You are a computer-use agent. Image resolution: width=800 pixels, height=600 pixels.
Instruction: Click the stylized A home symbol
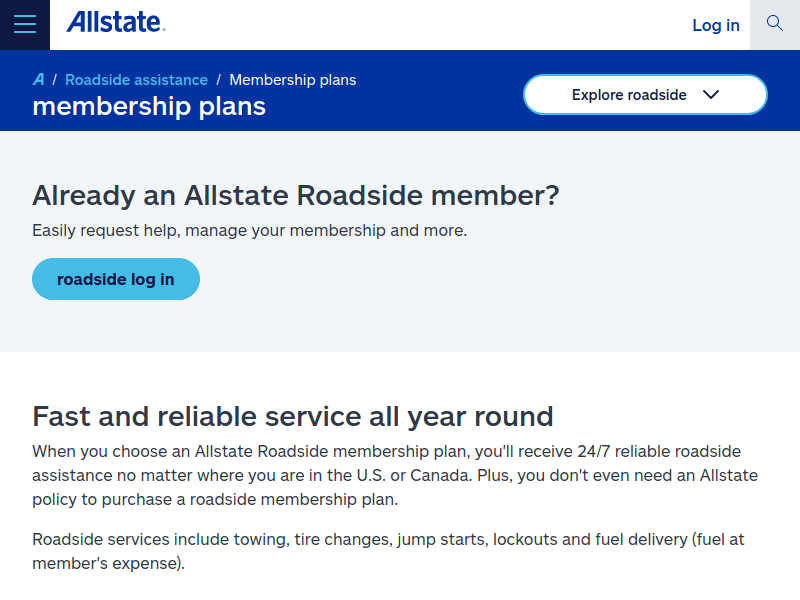tap(38, 79)
